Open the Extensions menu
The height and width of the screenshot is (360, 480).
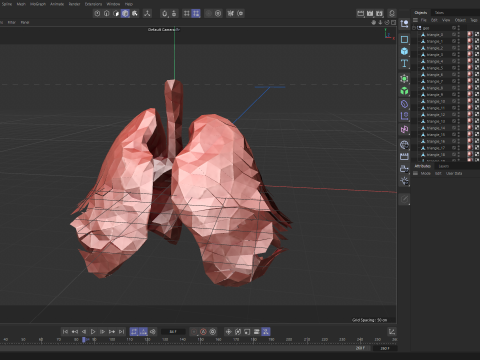(x=93, y=4)
